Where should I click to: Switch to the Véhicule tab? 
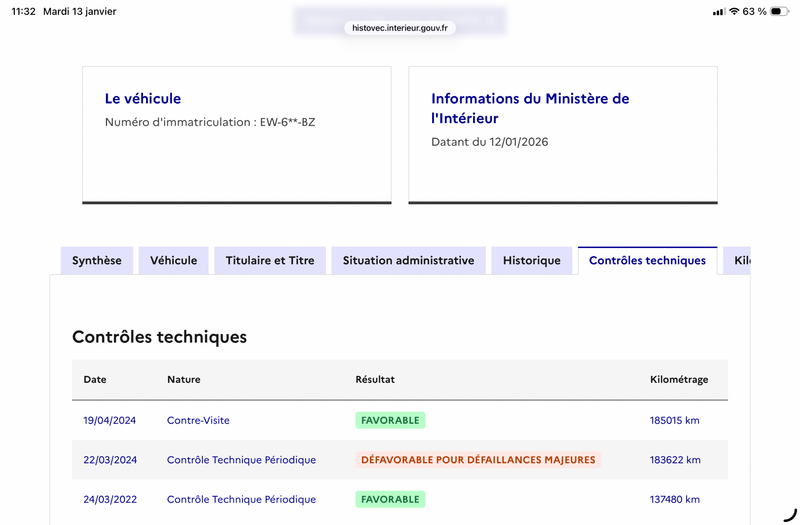[173, 261]
